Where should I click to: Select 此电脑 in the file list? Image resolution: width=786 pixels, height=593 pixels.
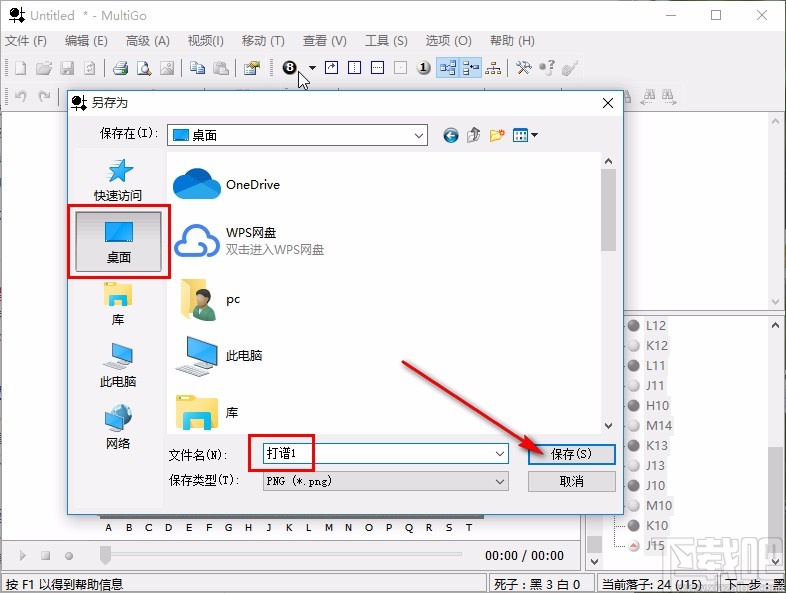click(x=219, y=356)
